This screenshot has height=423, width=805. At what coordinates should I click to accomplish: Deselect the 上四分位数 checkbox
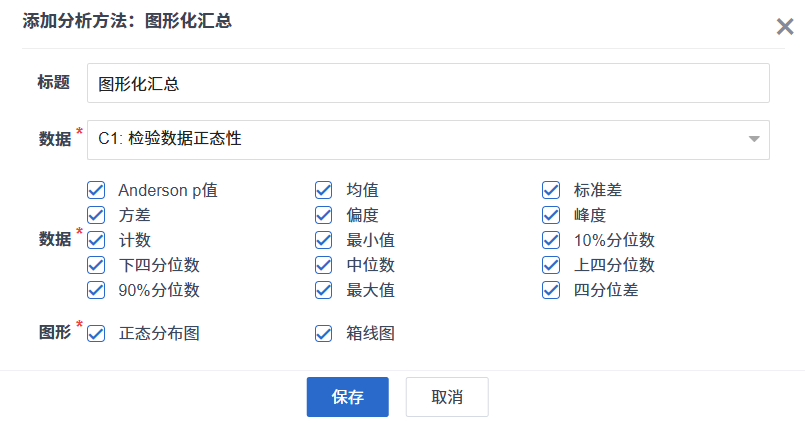coord(551,265)
